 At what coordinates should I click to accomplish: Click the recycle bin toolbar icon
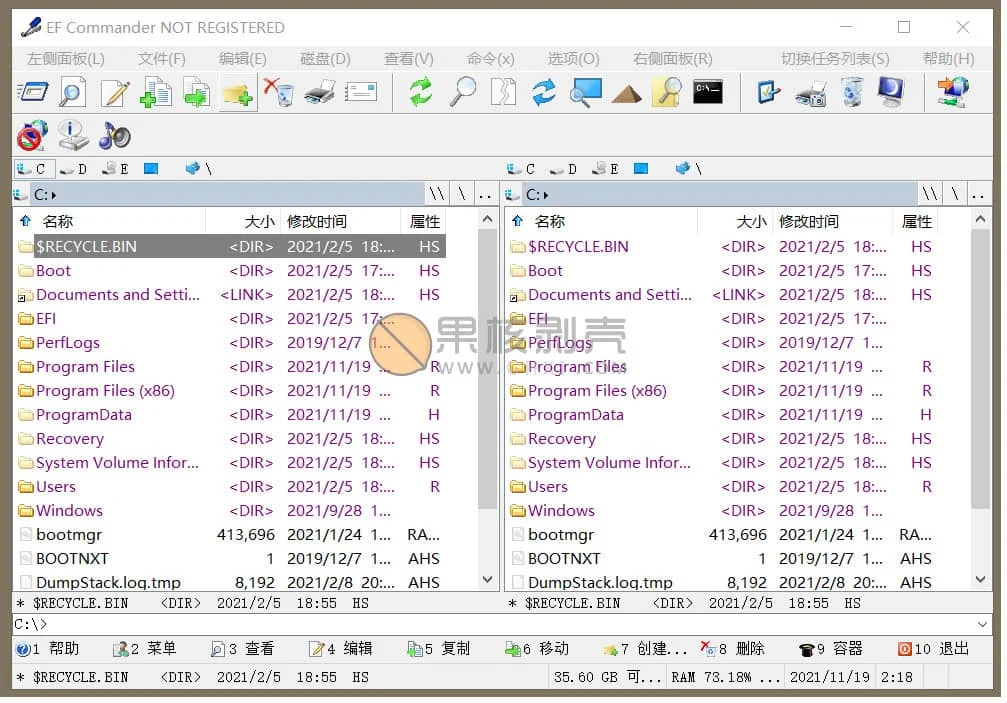(x=851, y=93)
